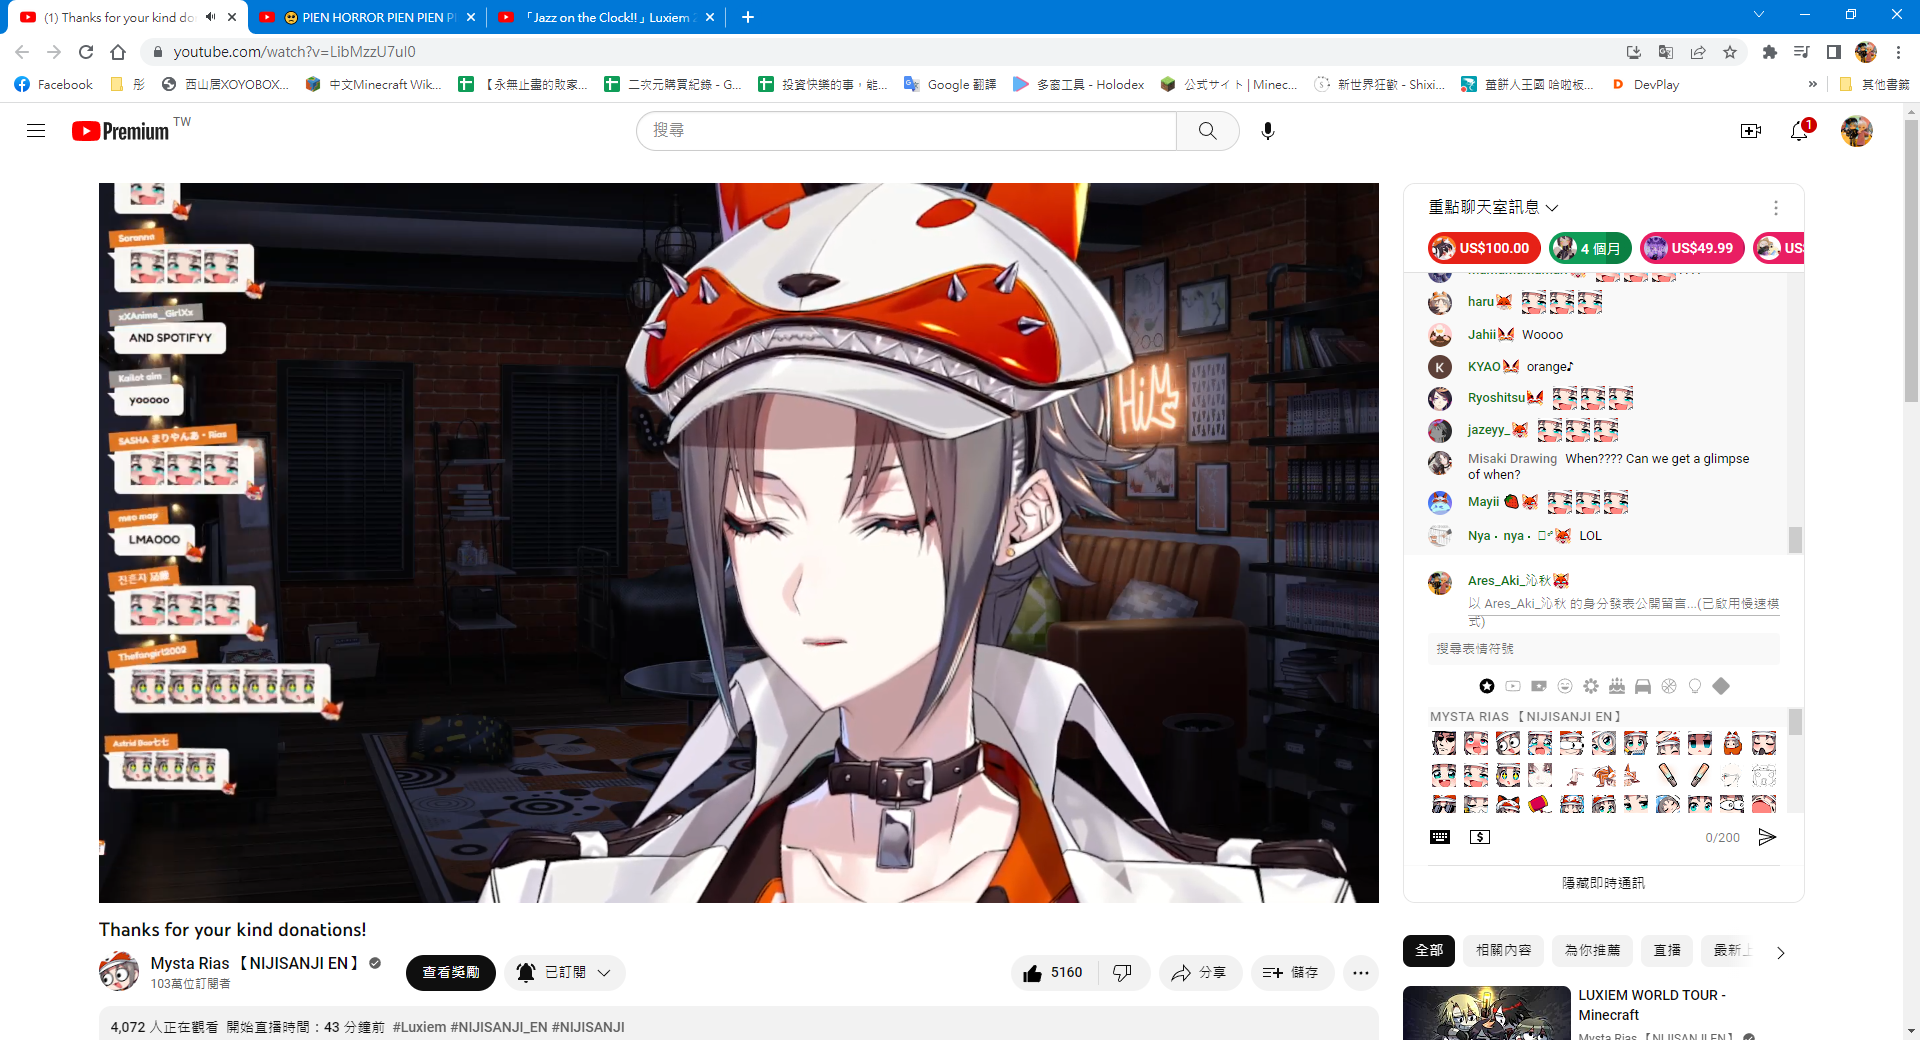1920x1040 pixels.
Task: Select the 直播 chip
Action: (x=1667, y=951)
